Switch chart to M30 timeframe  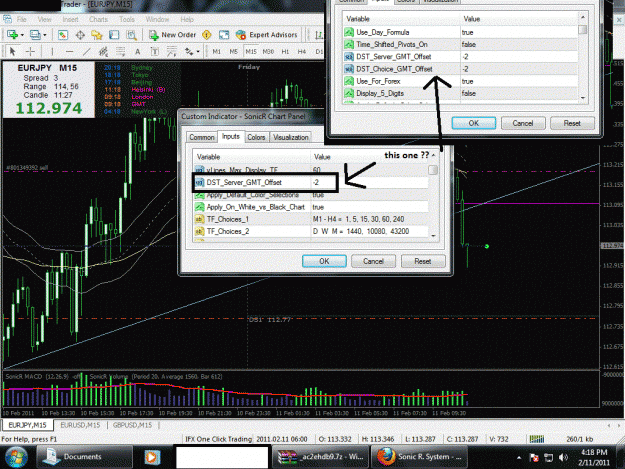pyautogui.click(x=268, y=51)
